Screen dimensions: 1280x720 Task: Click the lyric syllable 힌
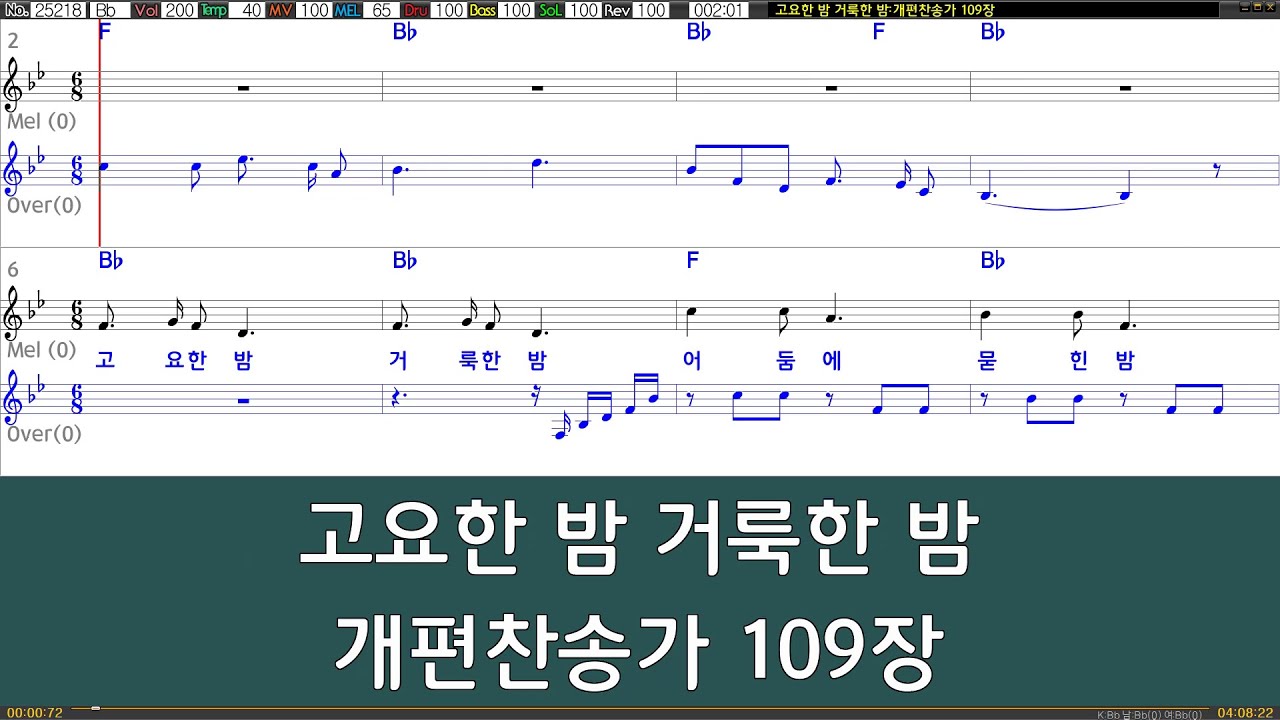(x=1078, y=360)
